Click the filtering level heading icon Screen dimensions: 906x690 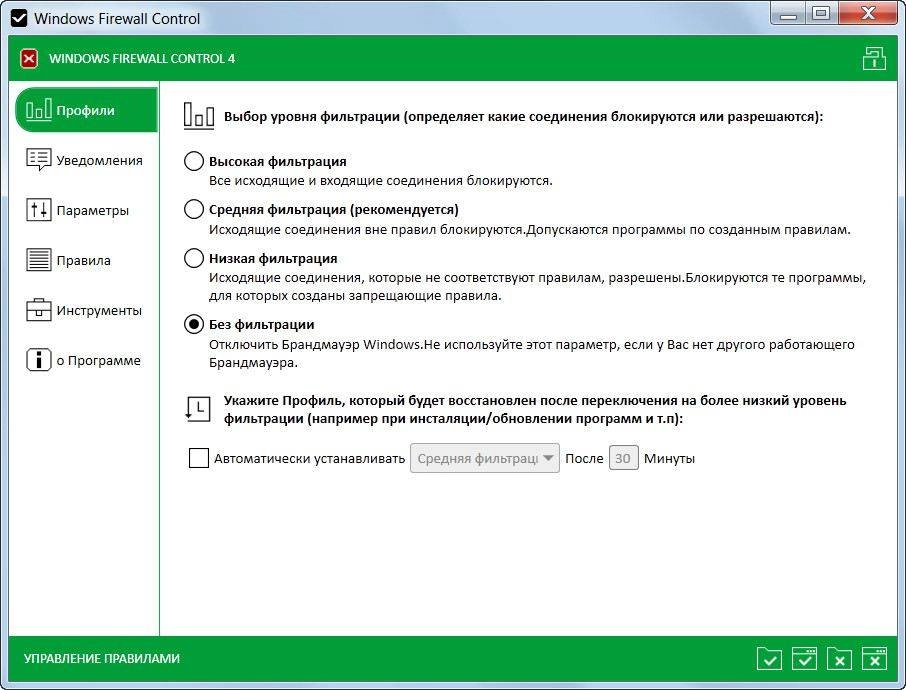[199, 116]
